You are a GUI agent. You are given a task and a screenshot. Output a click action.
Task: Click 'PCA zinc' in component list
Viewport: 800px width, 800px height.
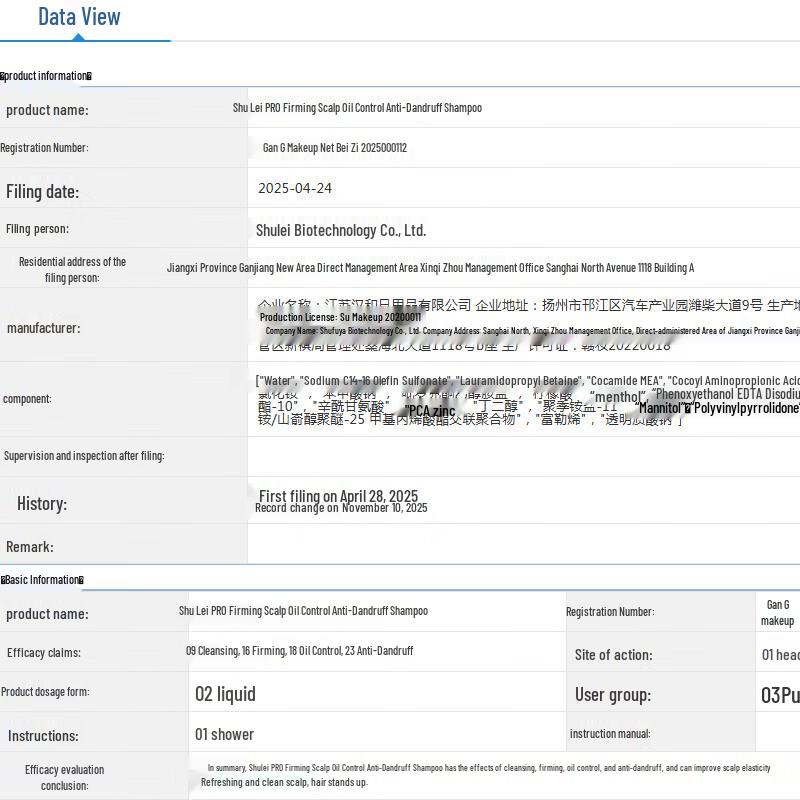[x=430, y=411]
